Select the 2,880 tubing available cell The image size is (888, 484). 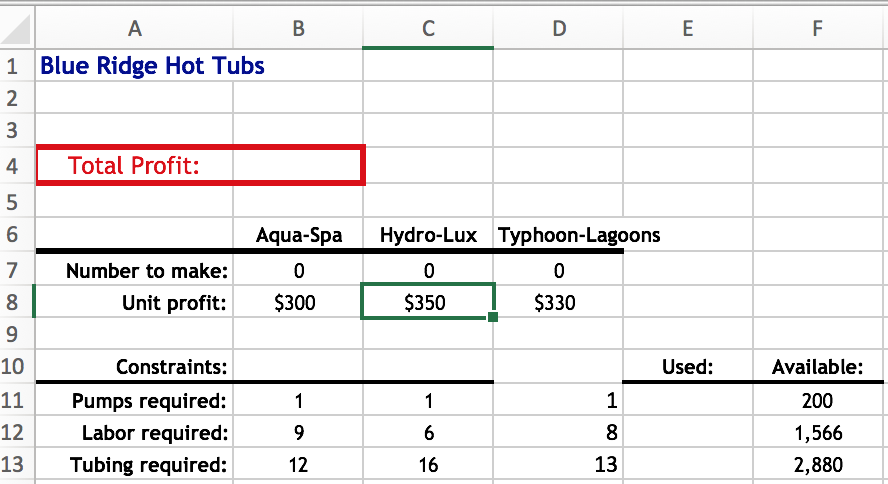pyautogui.click(x=818, y=465)
